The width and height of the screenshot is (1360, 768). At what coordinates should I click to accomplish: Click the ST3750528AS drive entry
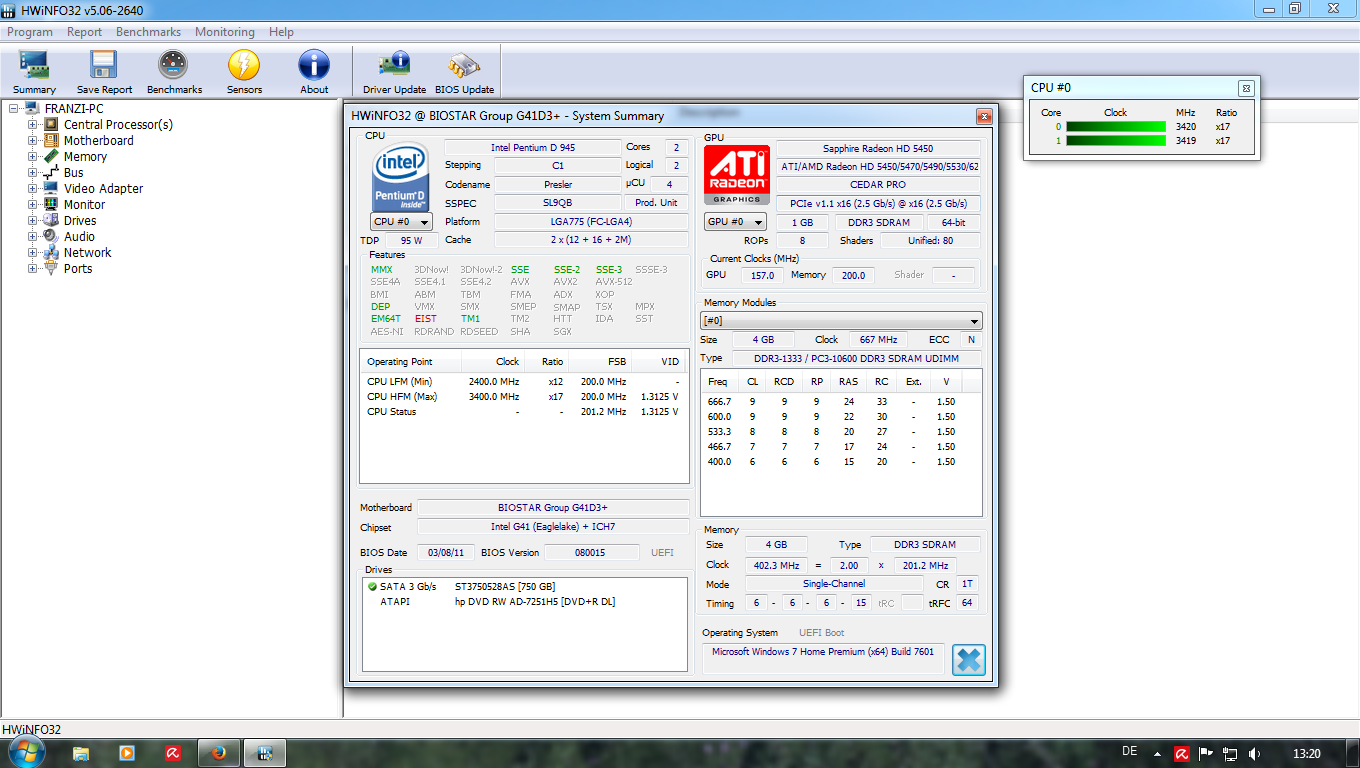point(505,587)
